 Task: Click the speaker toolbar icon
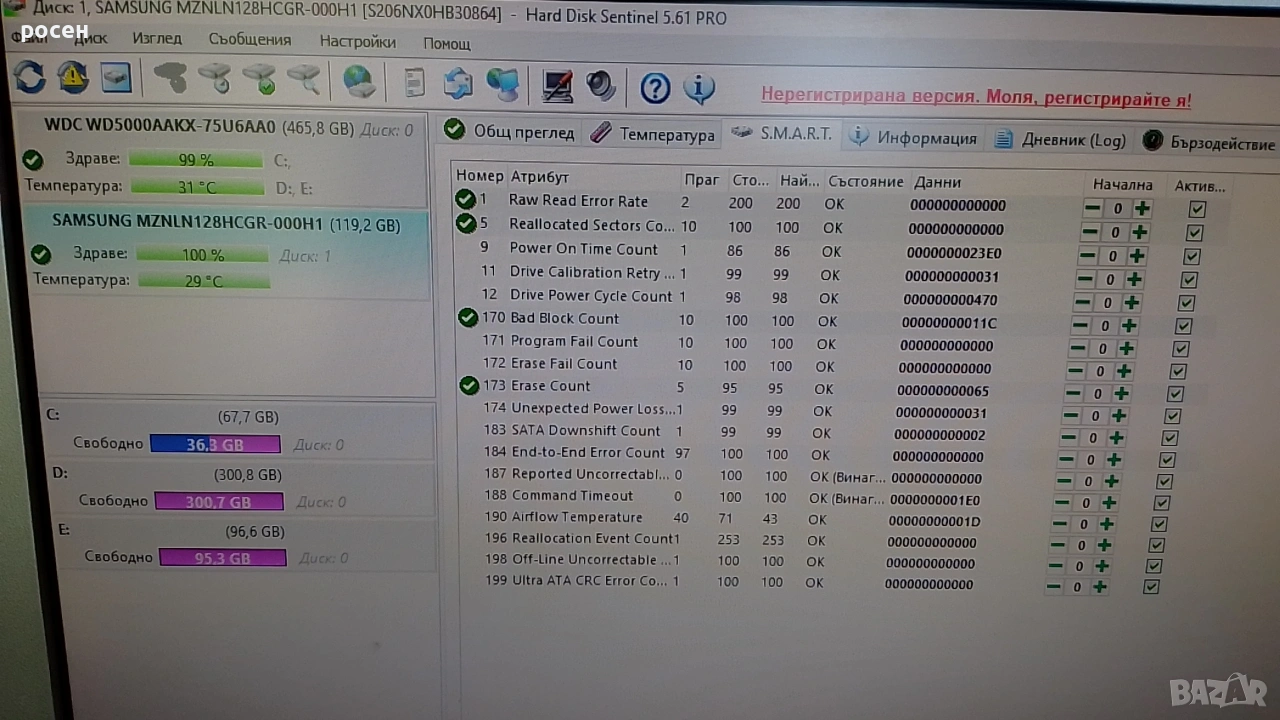[x=601, y=86]
